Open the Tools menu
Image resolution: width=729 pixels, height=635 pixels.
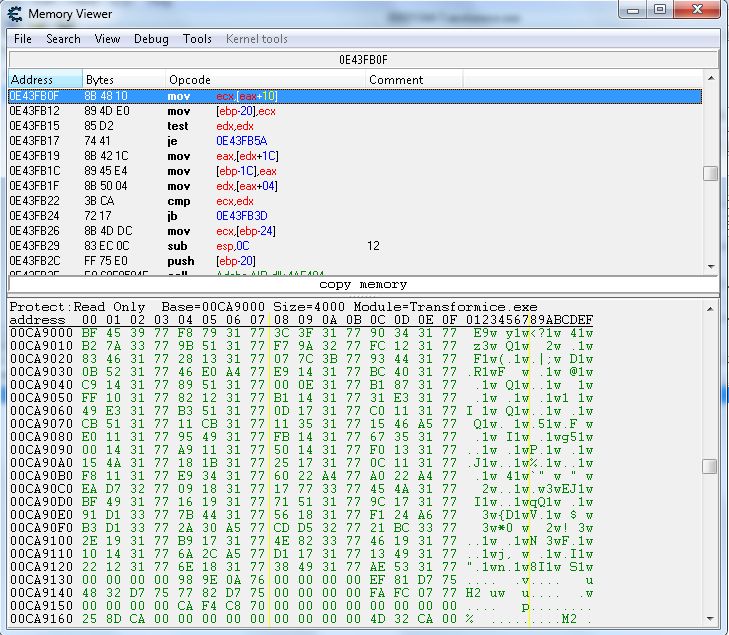point(197,39)
